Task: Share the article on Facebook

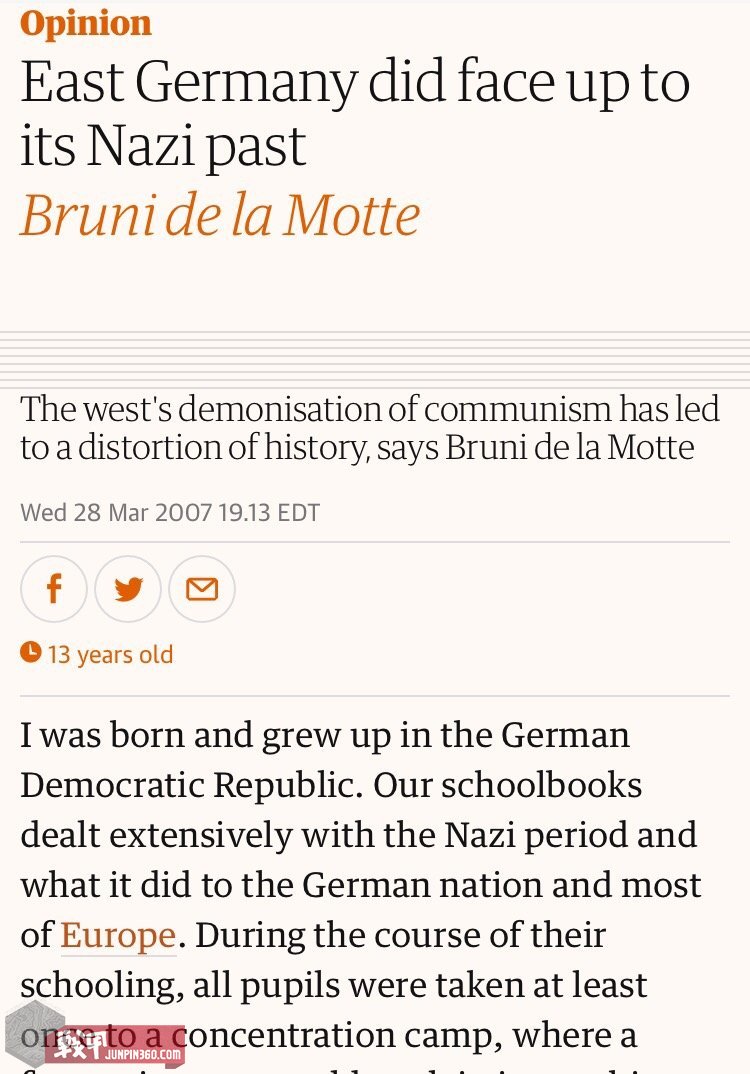Action: [53, 589]
